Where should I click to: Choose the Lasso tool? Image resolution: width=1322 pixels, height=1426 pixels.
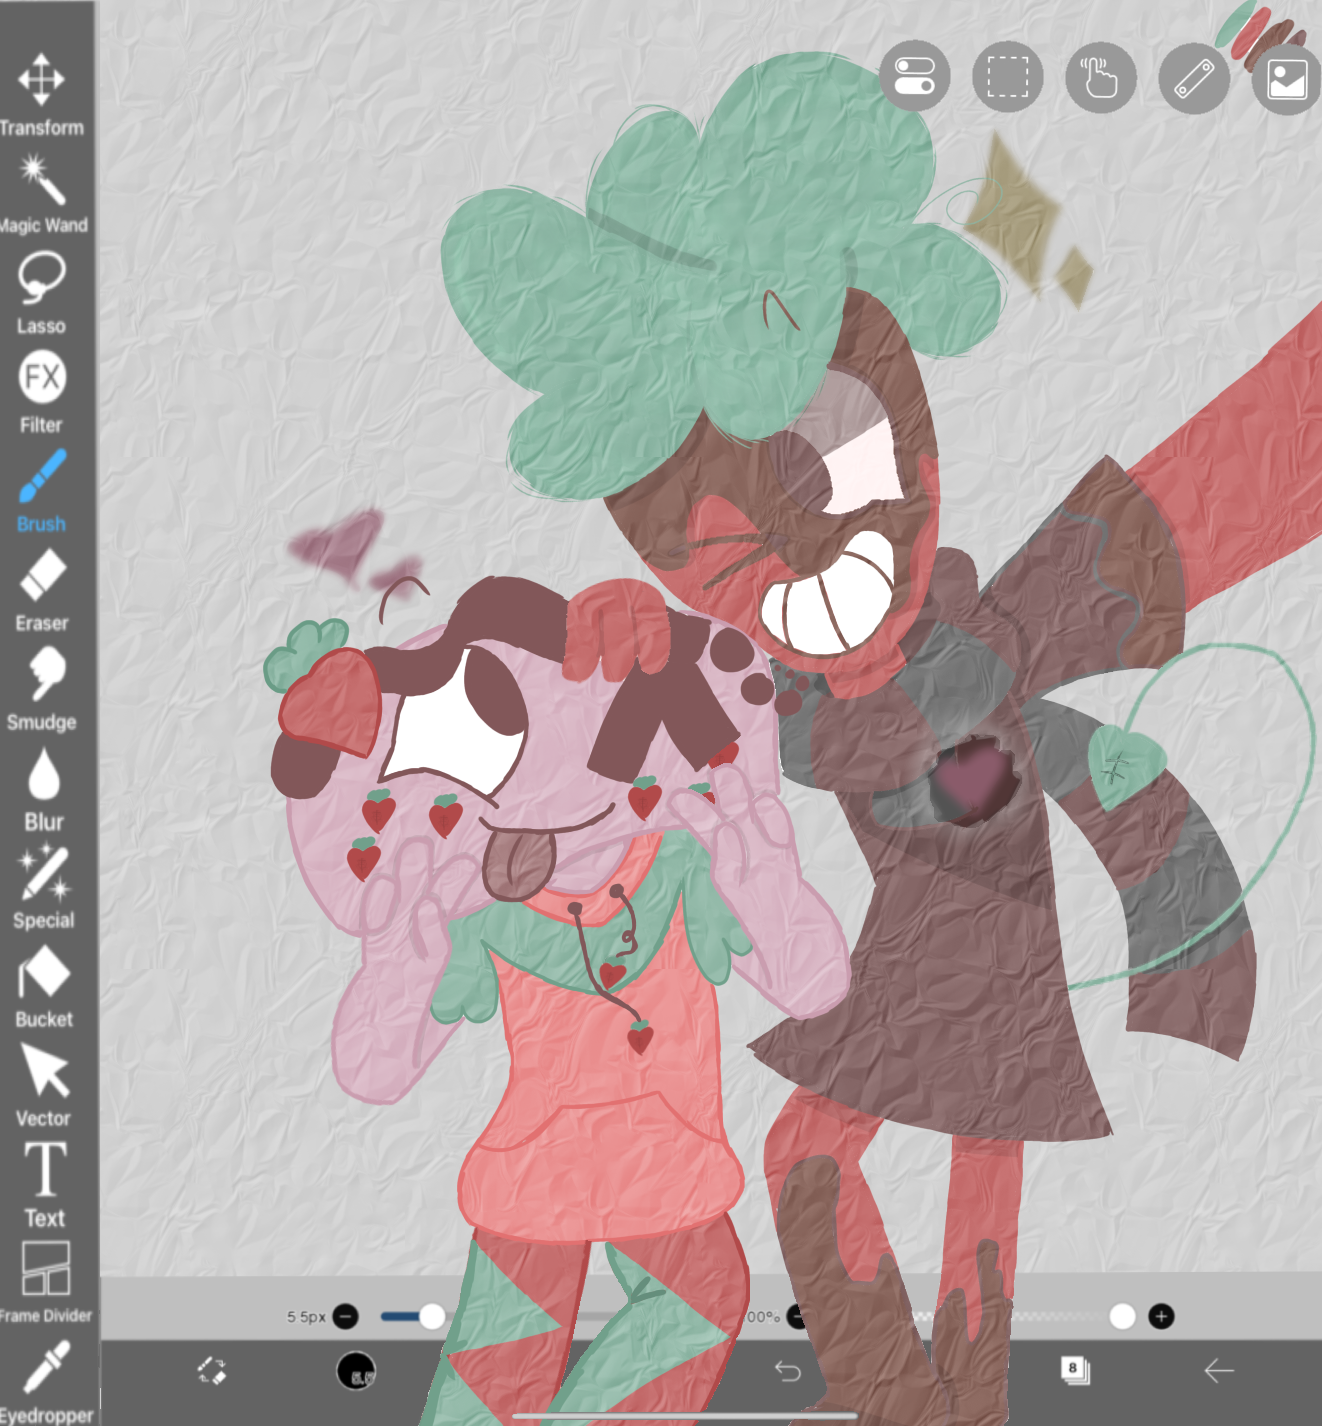pos(41,278)
